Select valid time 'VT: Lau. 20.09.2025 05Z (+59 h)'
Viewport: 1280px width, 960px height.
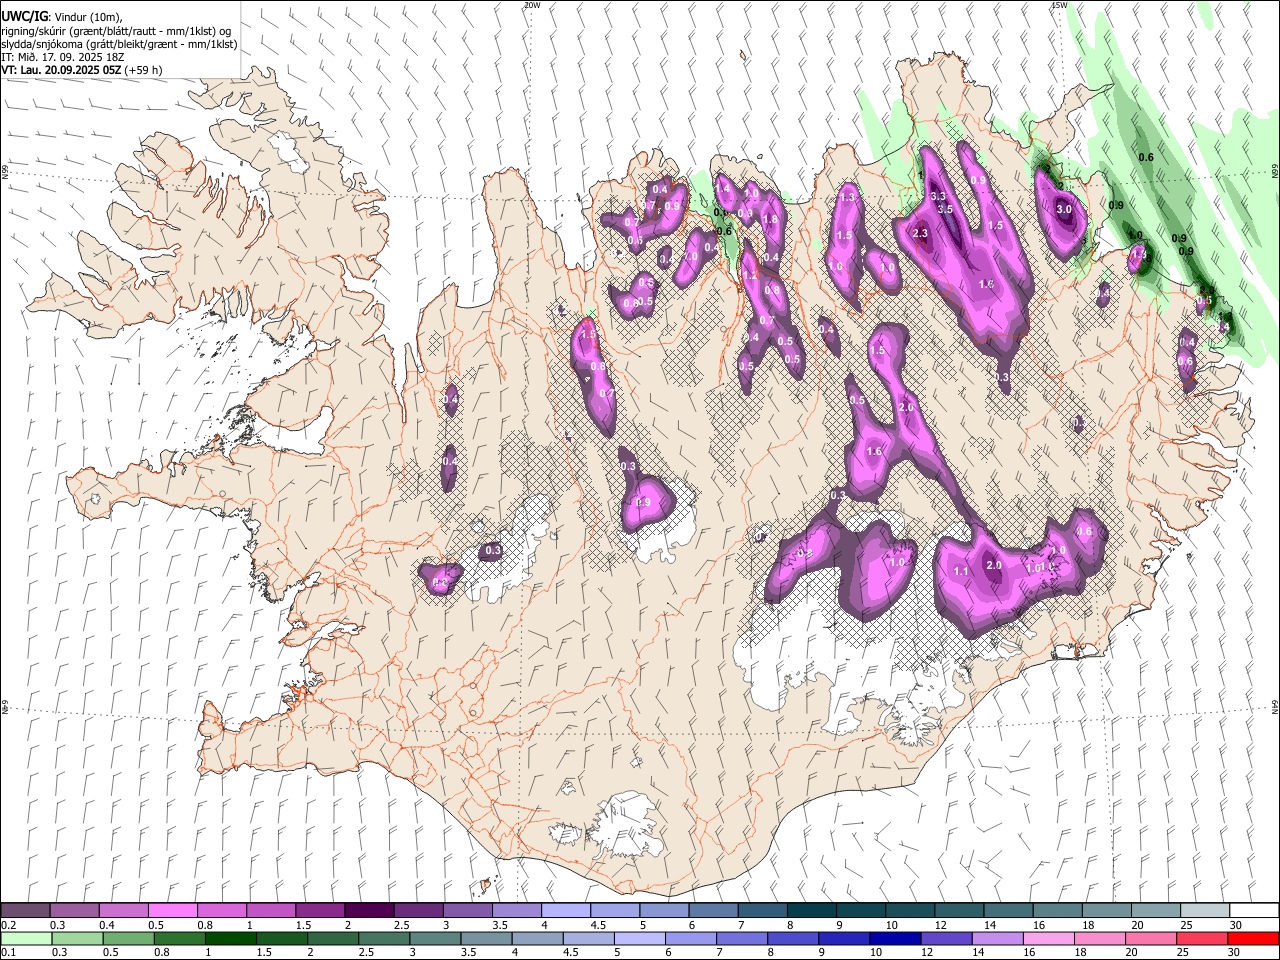82,70
